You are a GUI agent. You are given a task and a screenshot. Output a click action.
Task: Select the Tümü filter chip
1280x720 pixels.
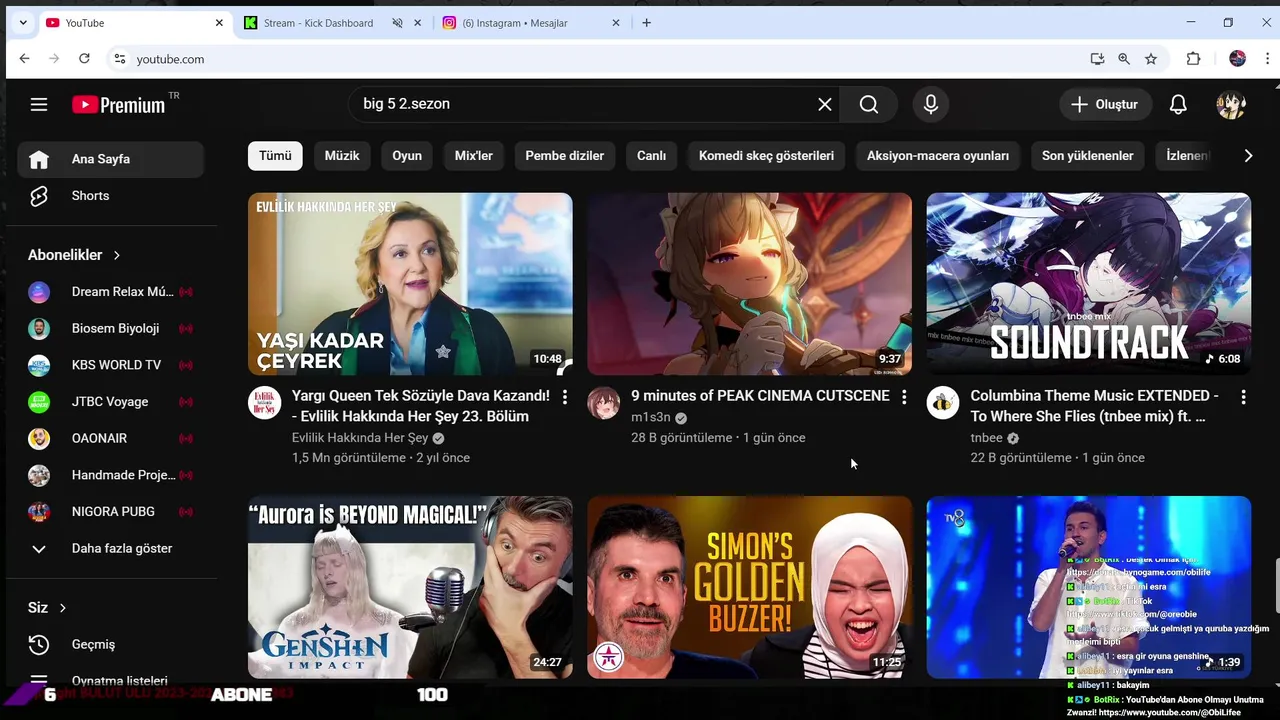(x=275, y=156)
